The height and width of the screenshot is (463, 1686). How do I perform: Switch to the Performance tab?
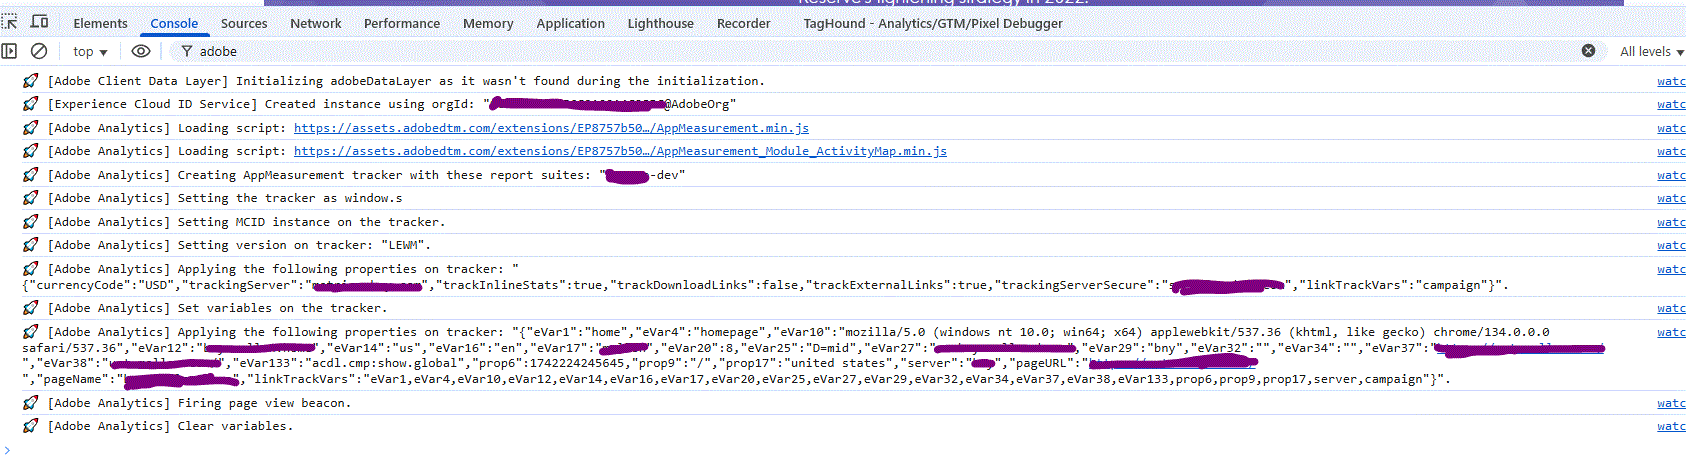tap(402, 23)
